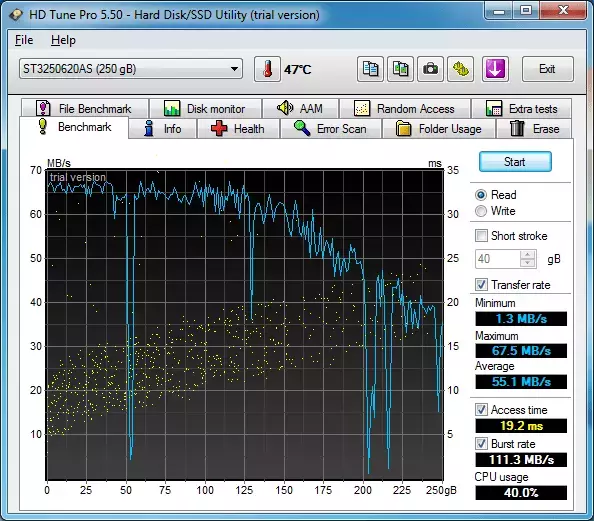Open the Error Scan magnifier tab

pos(330,129)
